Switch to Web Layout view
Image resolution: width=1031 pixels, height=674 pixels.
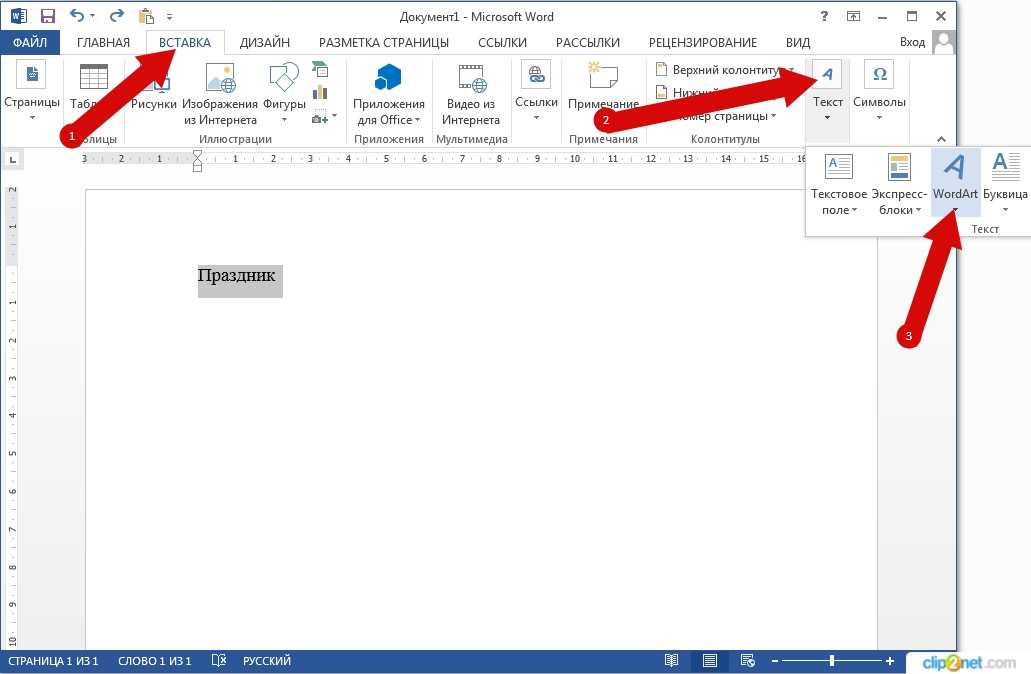[x=747, y=661]
